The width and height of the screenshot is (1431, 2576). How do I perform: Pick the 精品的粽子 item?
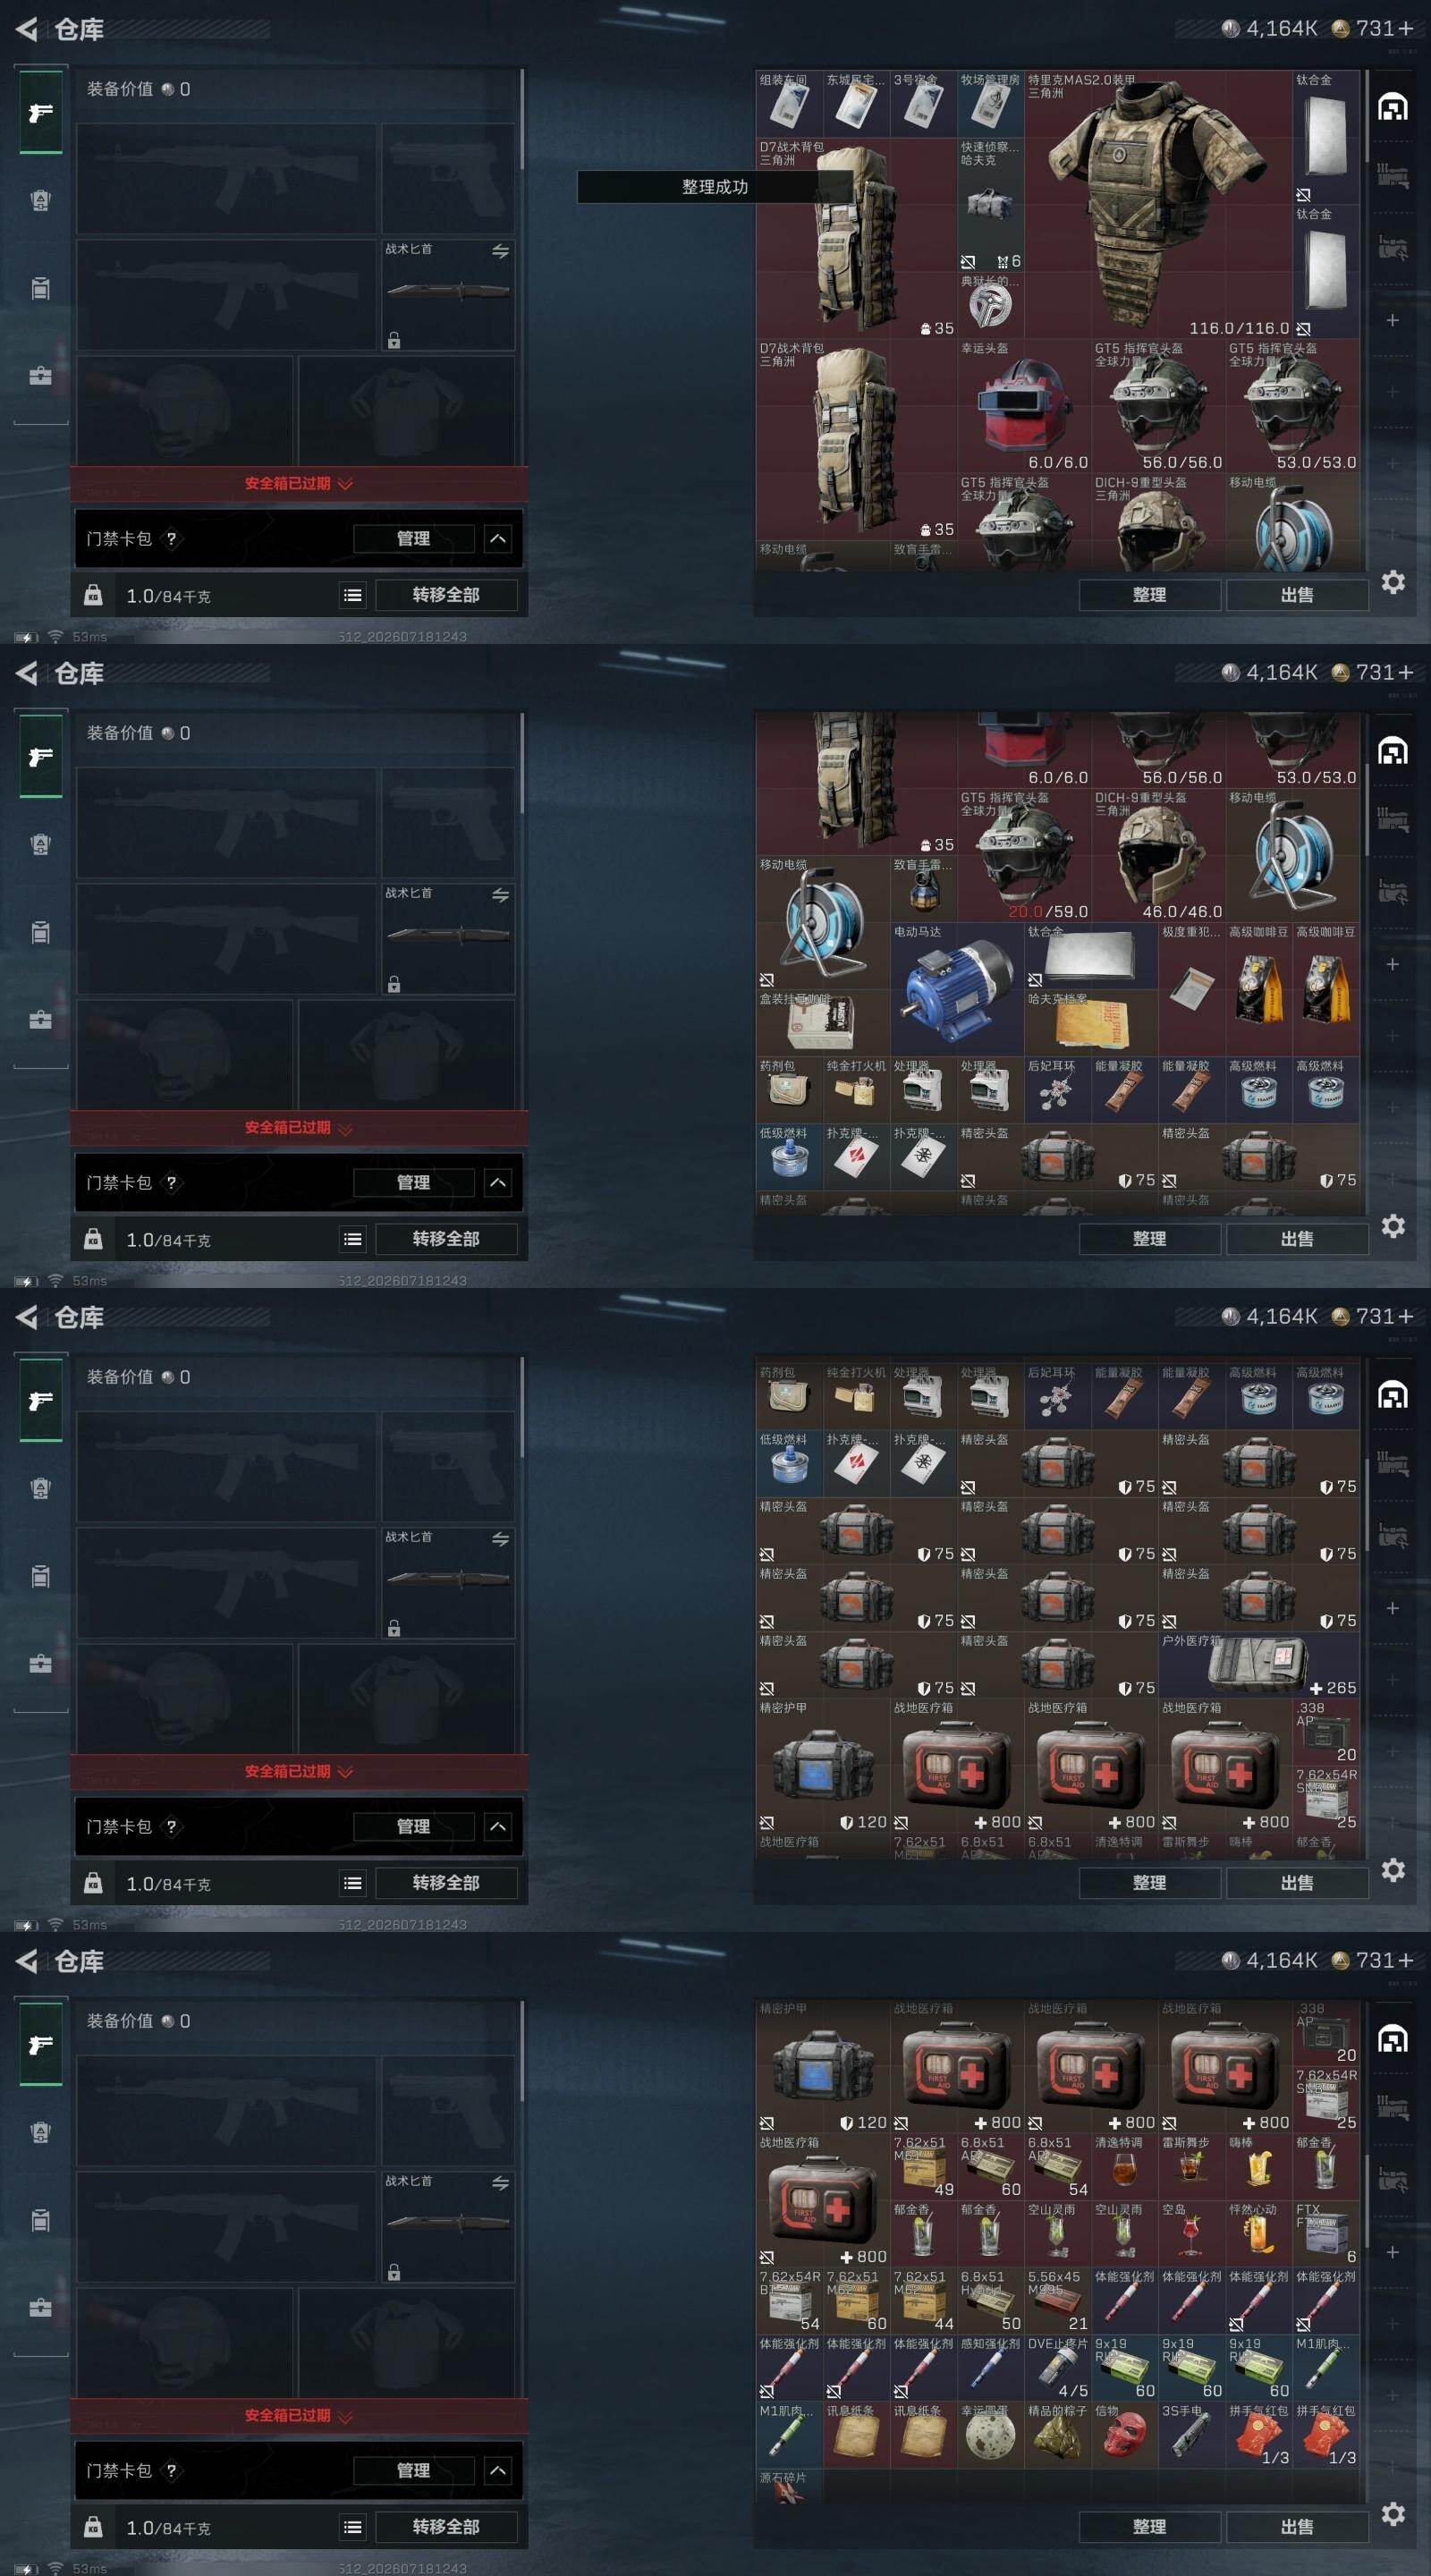click(x=1057, y=2434)
